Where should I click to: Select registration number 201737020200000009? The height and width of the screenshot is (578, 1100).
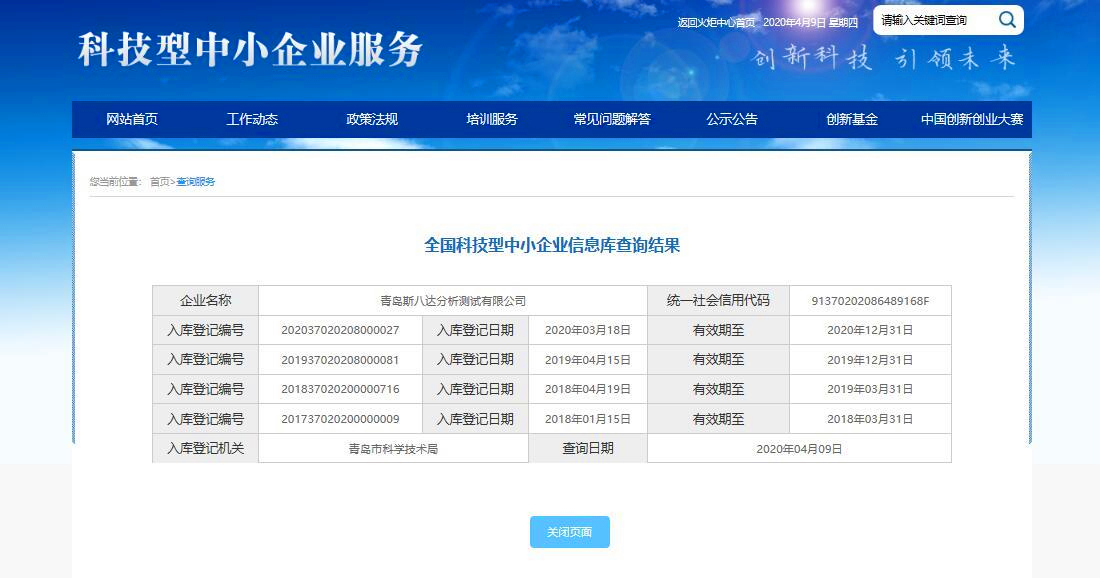point(340,419)
